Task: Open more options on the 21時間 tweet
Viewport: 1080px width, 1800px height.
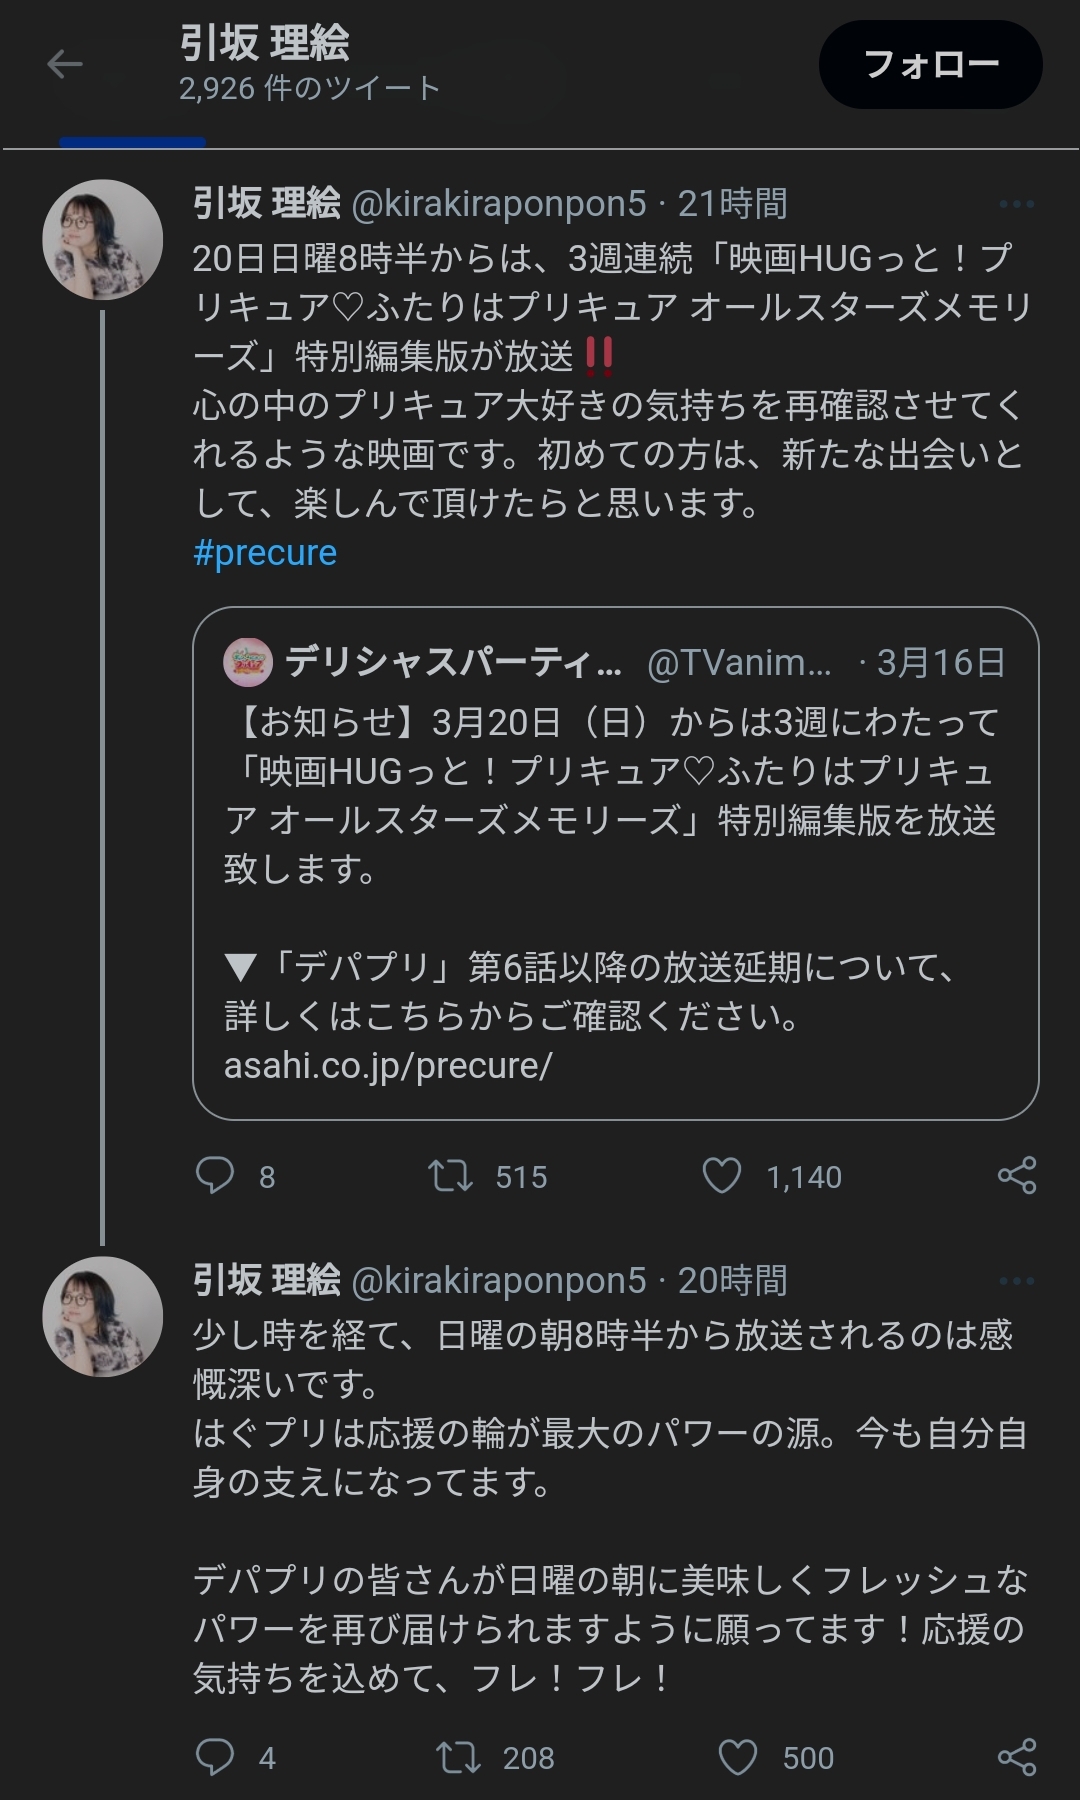Action: [1016, 204]
